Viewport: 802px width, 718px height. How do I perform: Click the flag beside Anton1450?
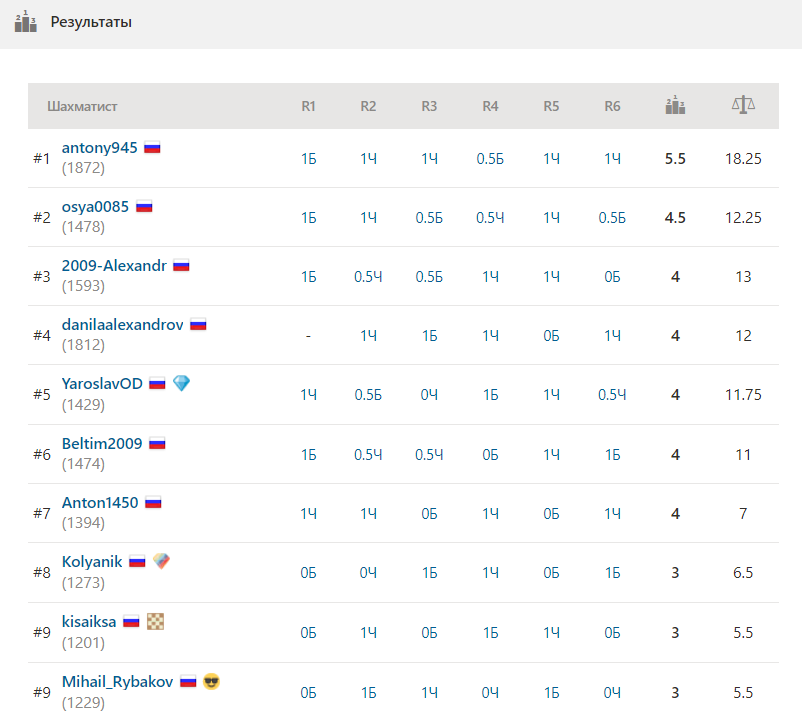tap(153, 503)
